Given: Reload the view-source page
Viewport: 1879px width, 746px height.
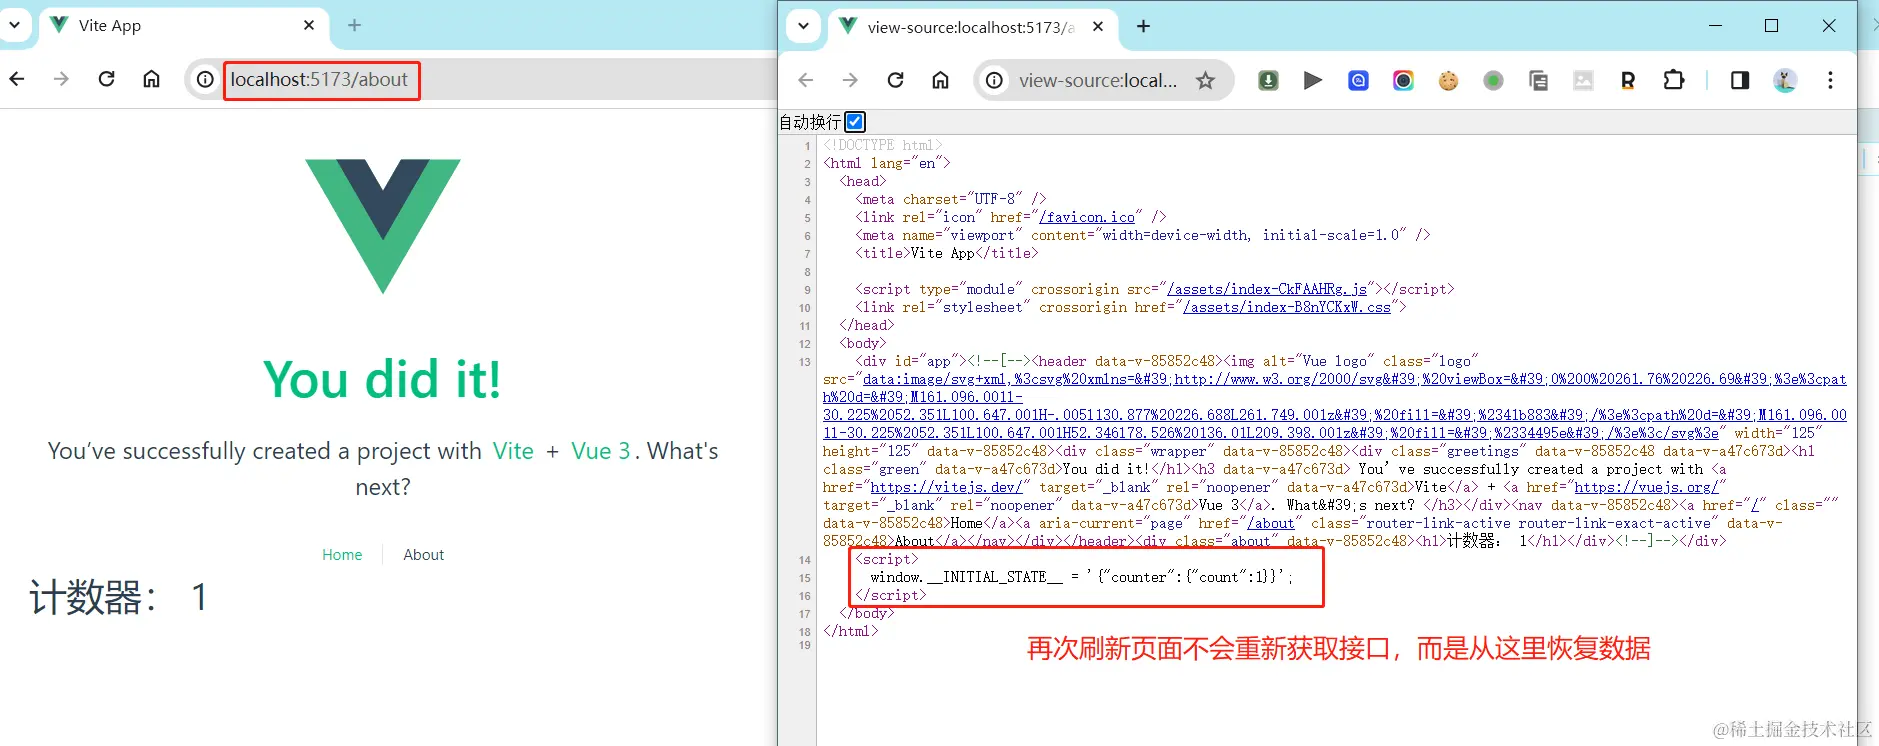Looking at the screenshot, I should (896, 80).
